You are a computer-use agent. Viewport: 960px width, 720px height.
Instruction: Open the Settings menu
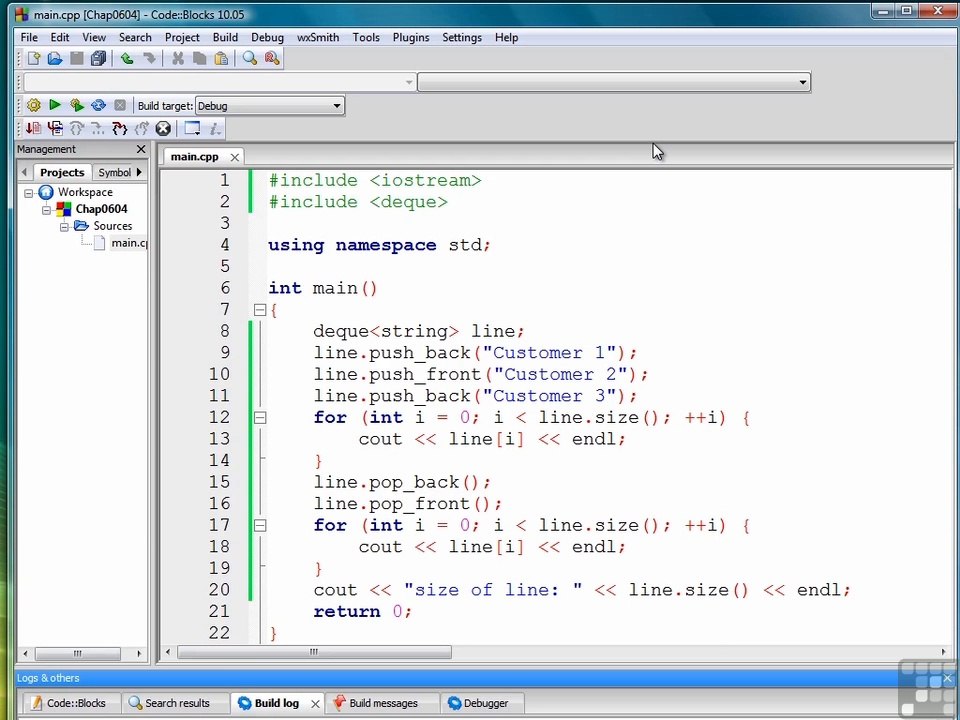[462, 37]
